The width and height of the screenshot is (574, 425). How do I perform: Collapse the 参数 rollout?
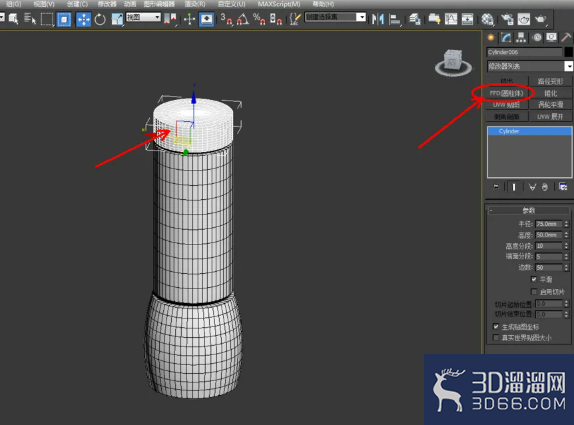[x=528, y=210]
